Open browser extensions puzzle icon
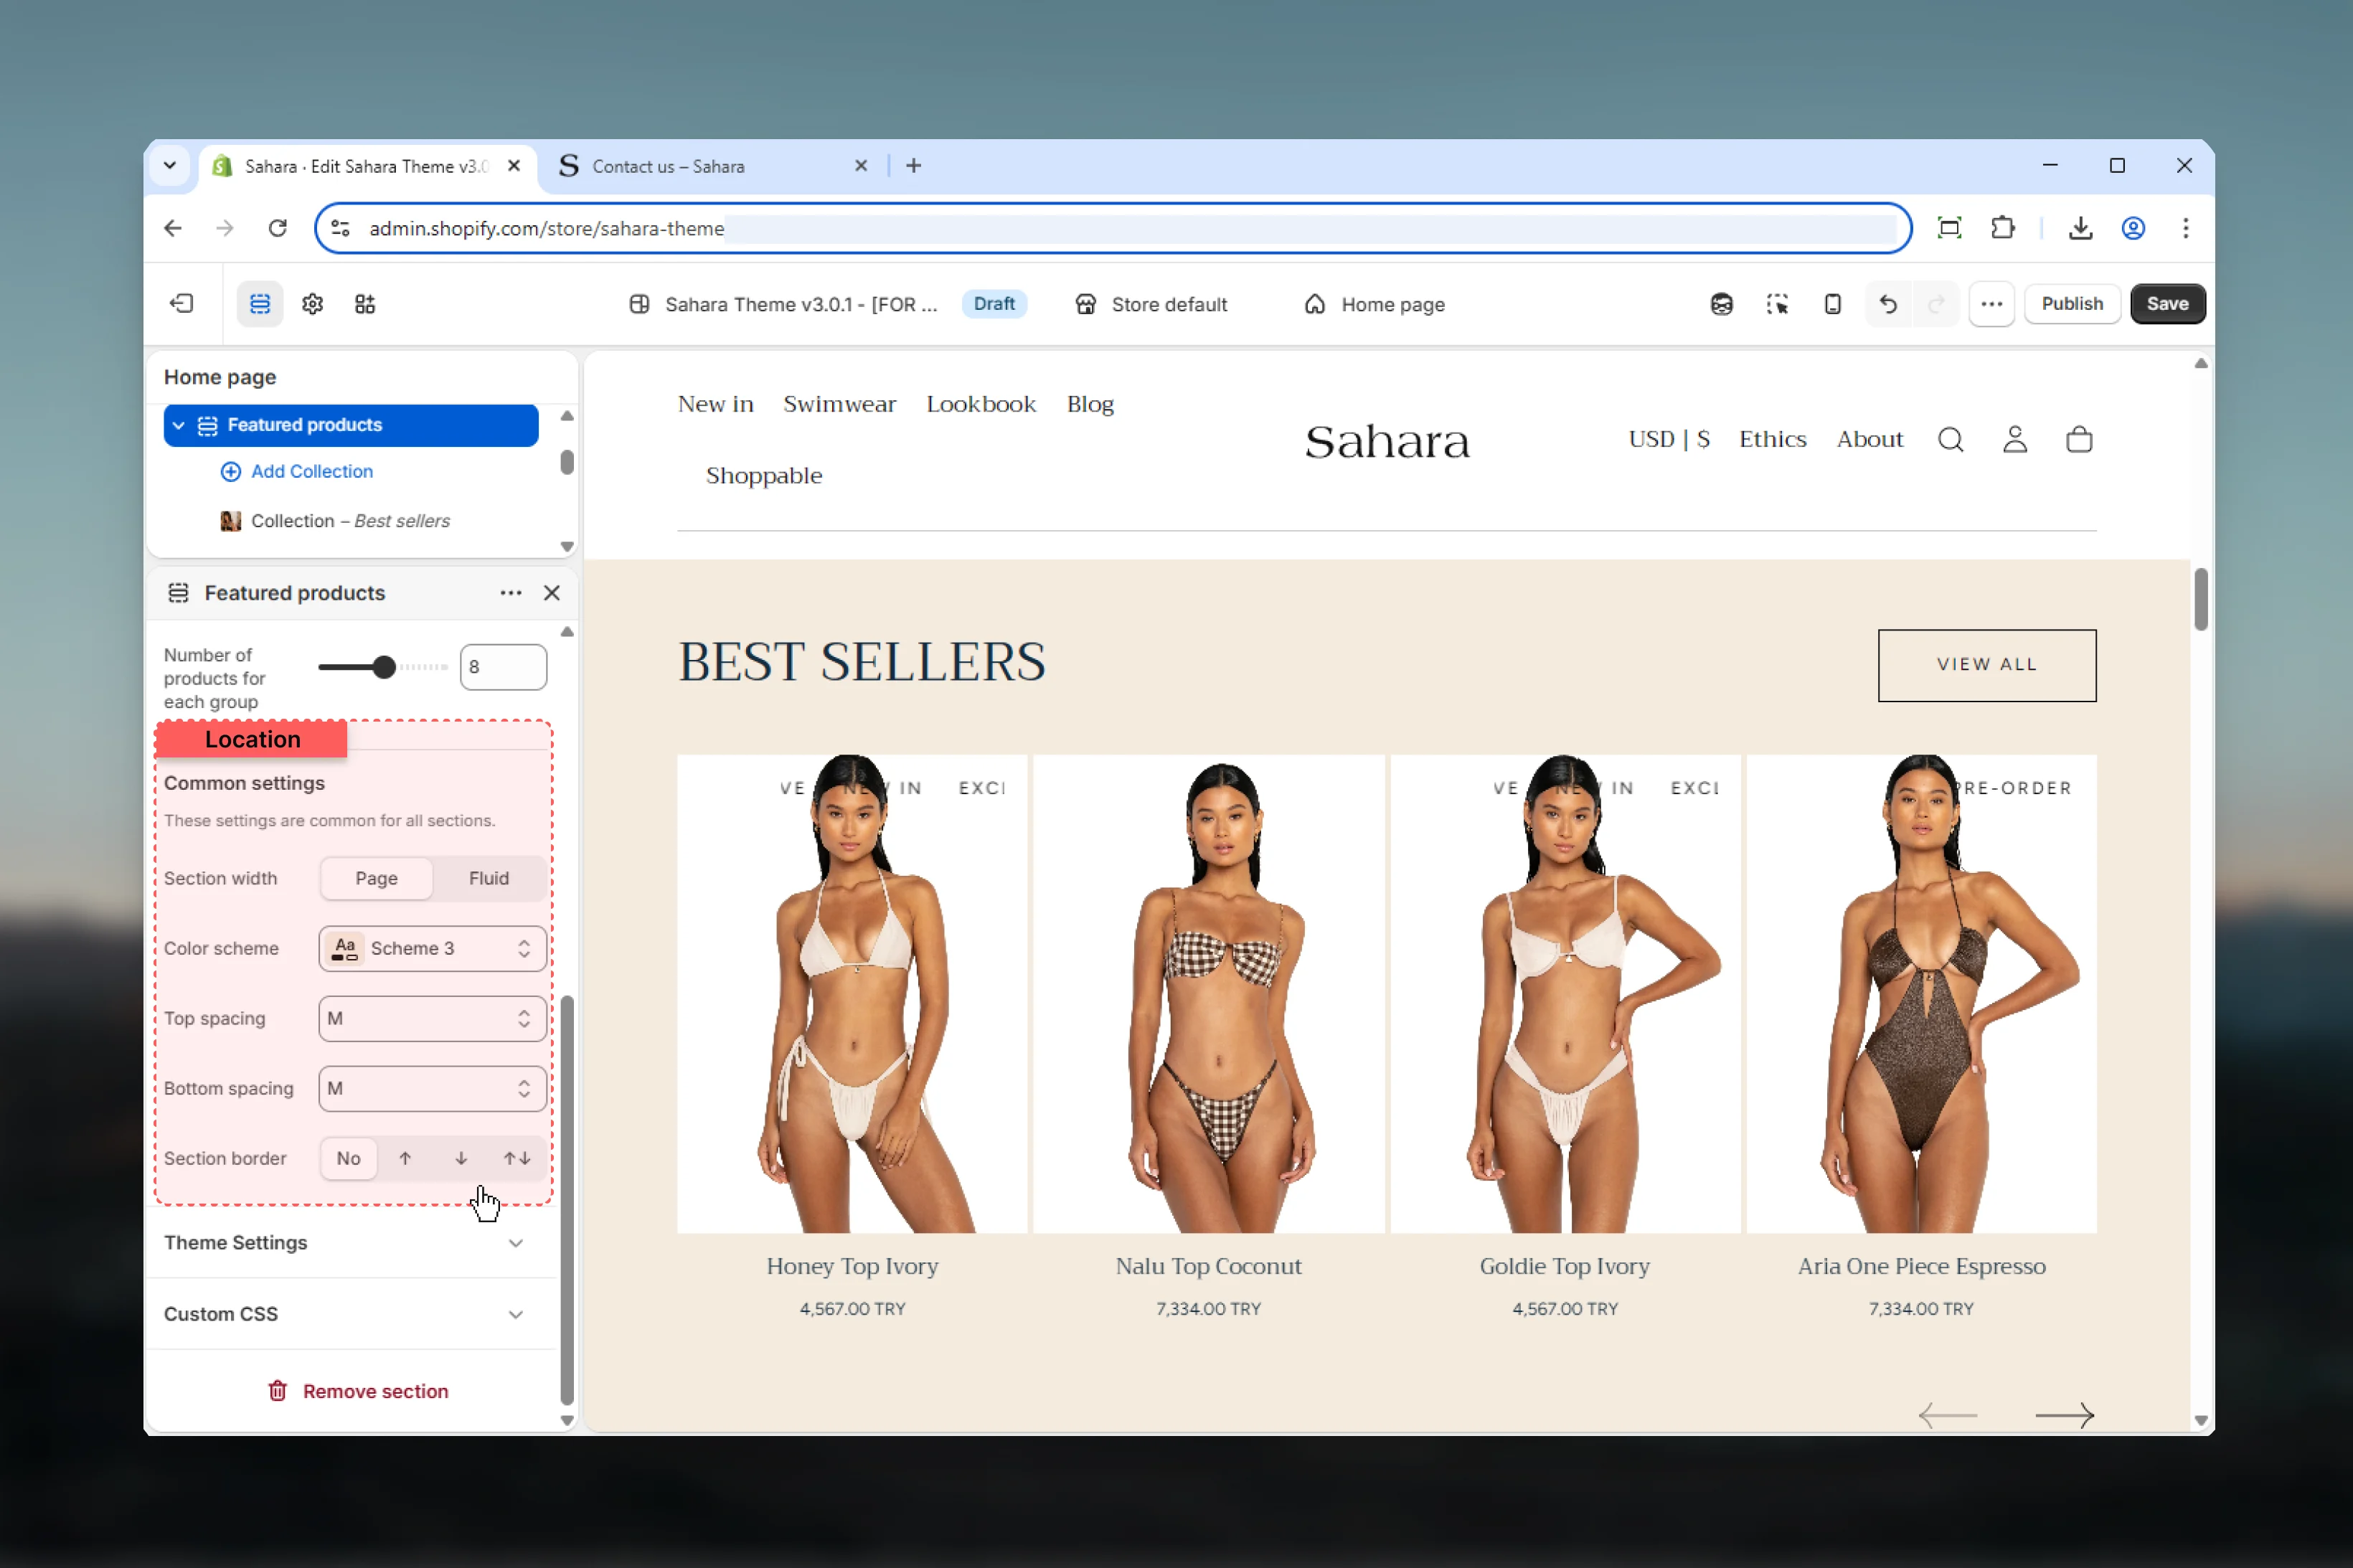Screen dimensions: 2353x1568 pos(2003,228)
